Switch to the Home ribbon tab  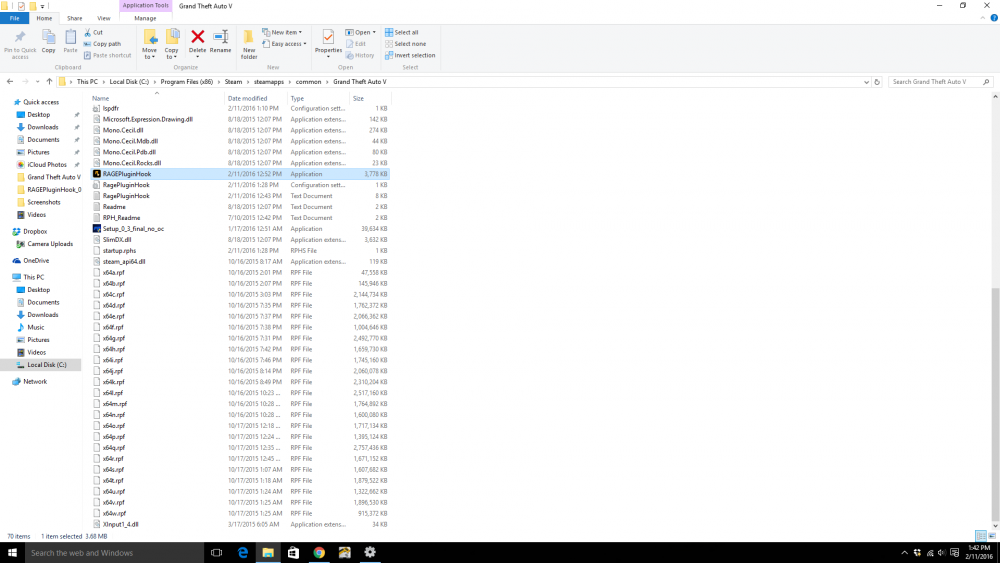click(x=44, y=18)
